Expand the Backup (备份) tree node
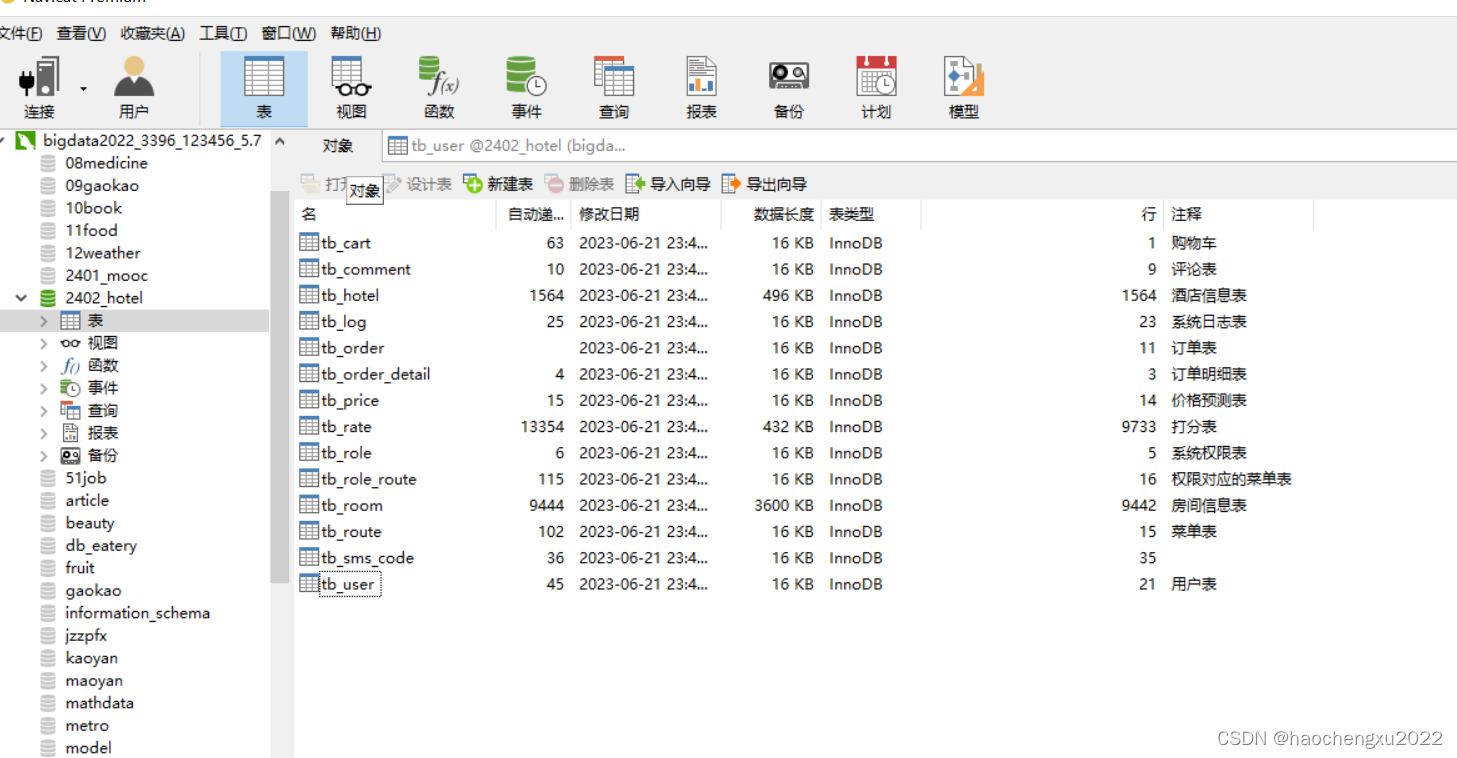This screenshot has width=1457, height=758. pos(43,456)
